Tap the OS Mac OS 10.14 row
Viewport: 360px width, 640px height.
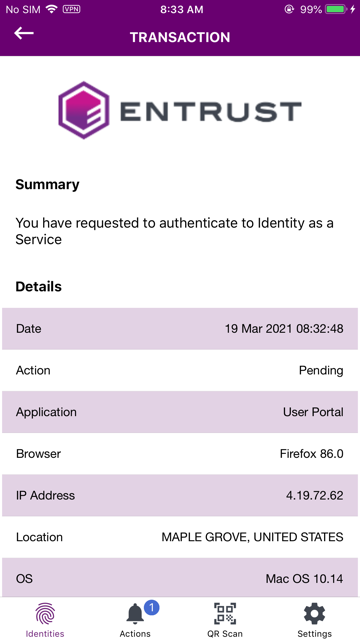tap(180, 578)
